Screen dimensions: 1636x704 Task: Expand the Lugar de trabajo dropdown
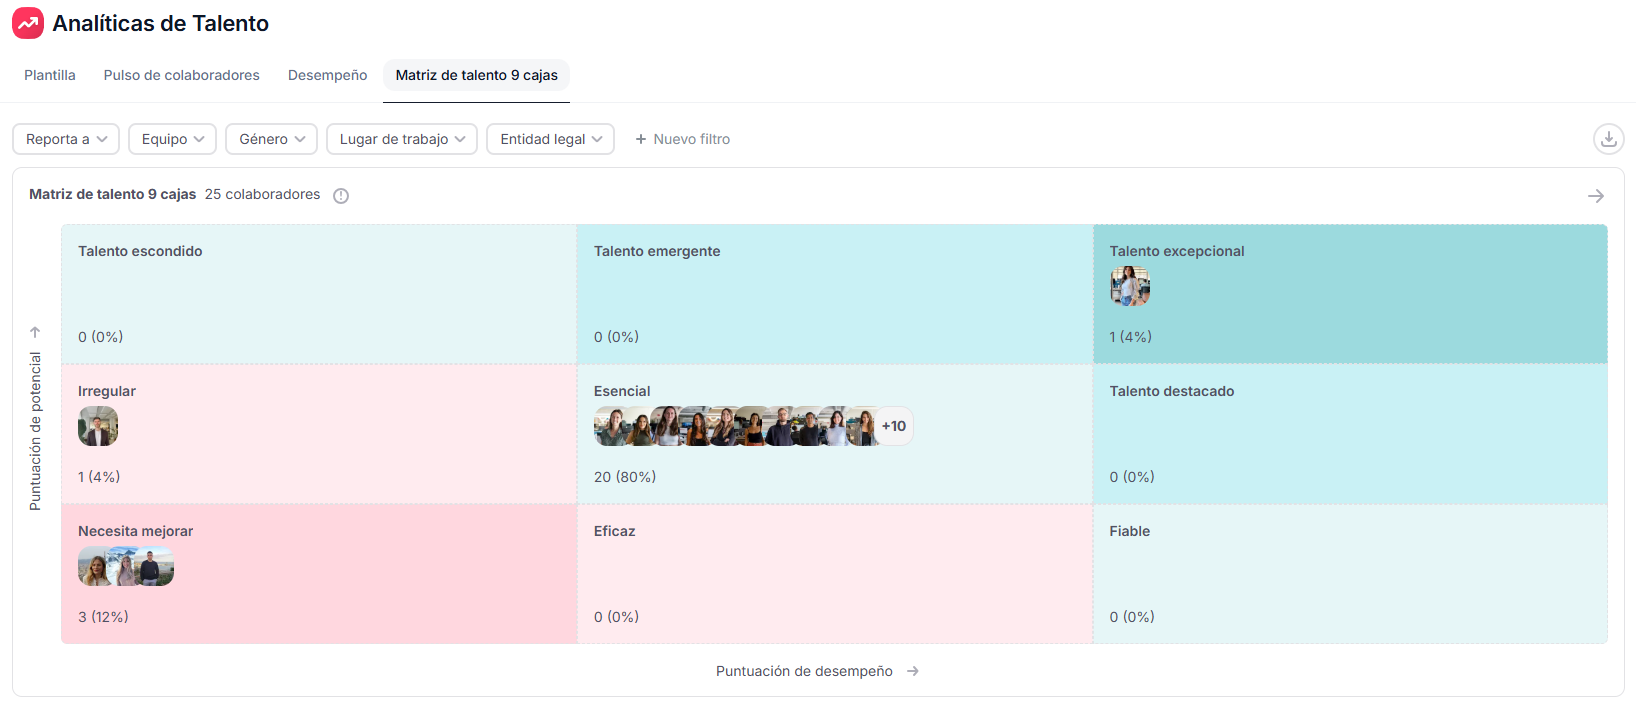[401, 139]
